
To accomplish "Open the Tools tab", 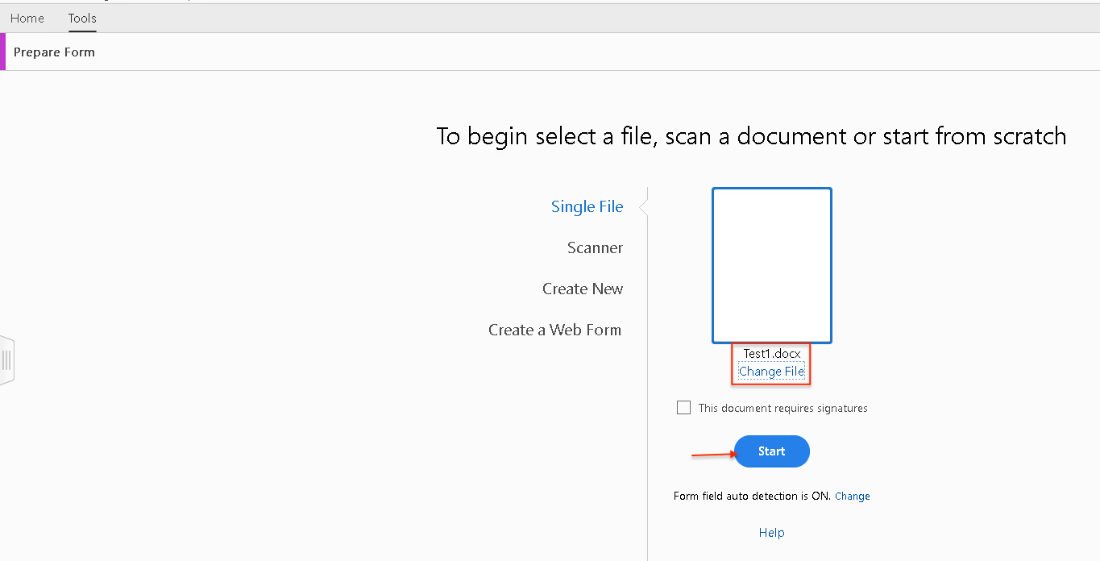I will click(x=82, y=18).
